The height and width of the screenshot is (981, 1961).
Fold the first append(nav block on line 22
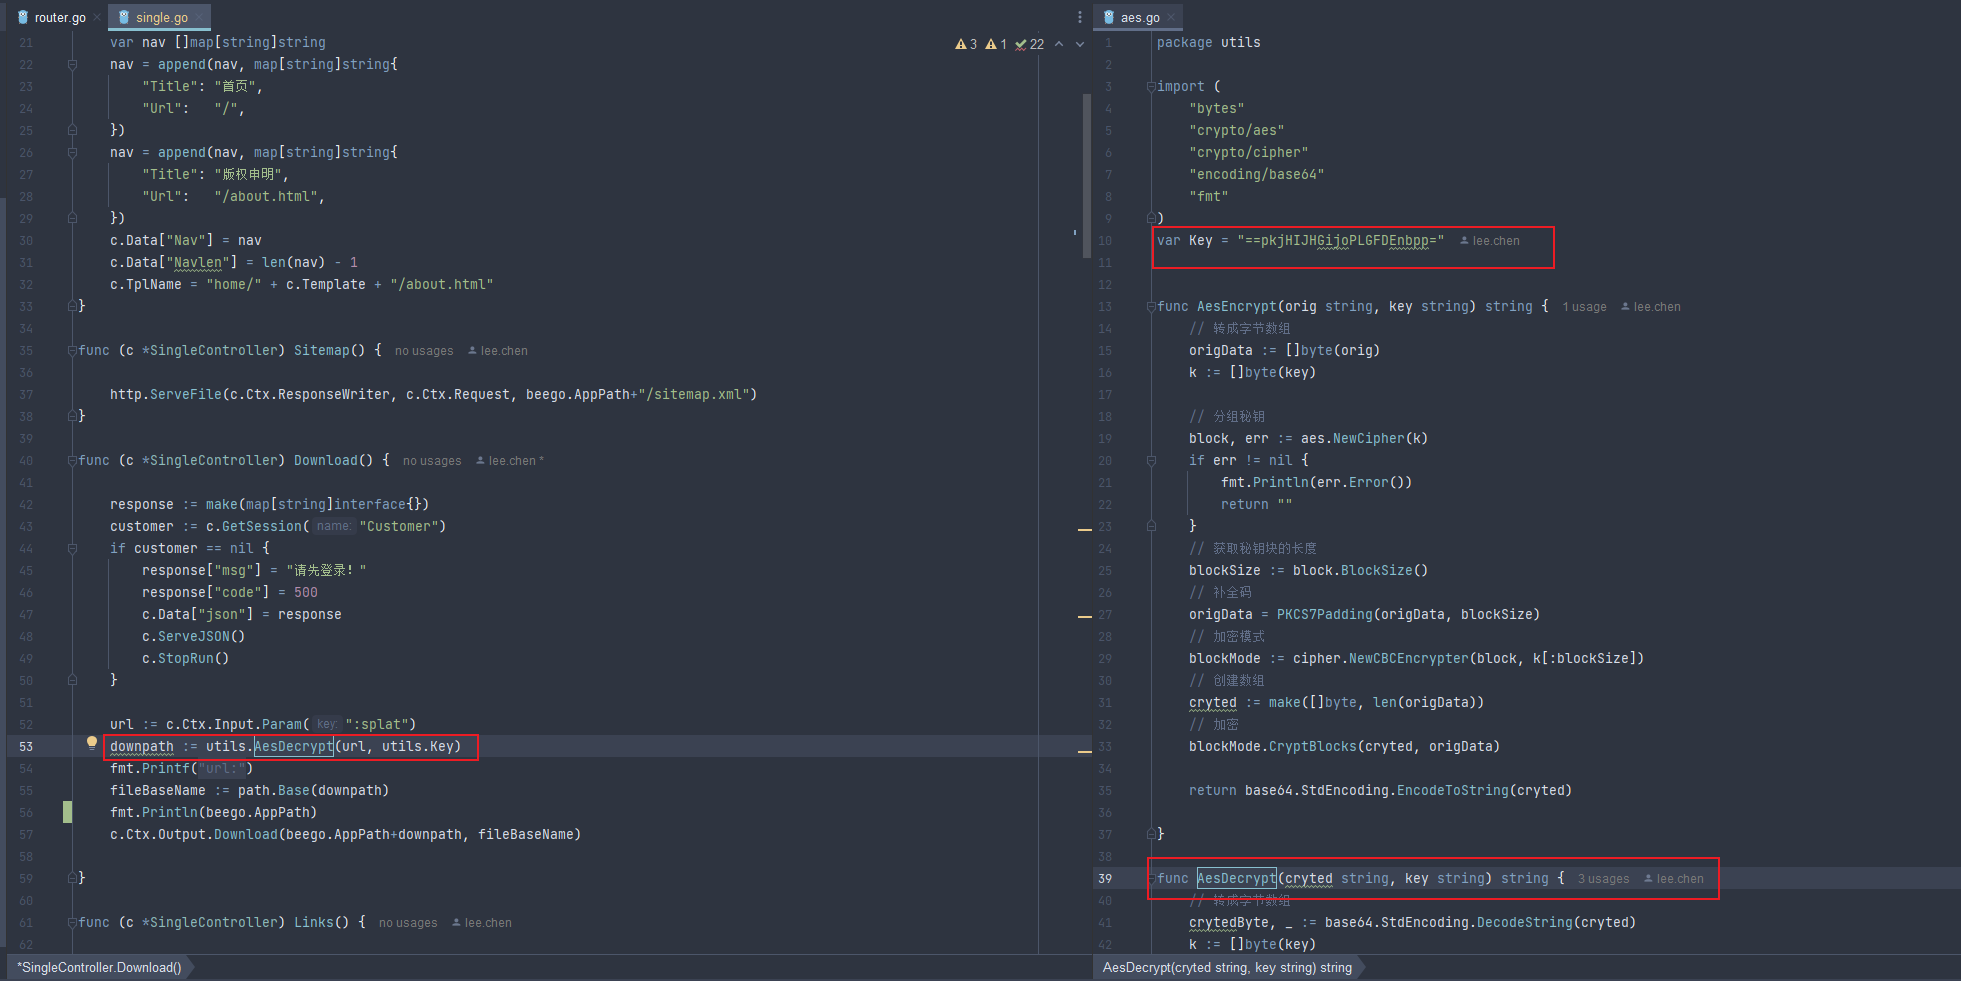click(x=72, y=65)
